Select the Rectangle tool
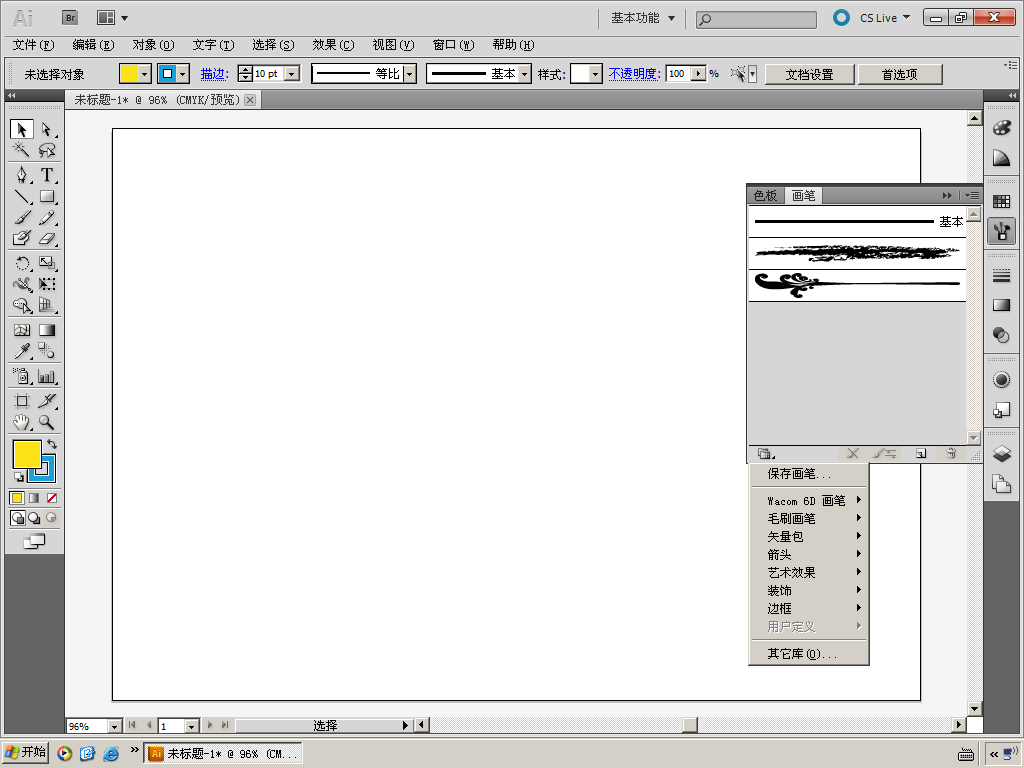 [46, 196]
